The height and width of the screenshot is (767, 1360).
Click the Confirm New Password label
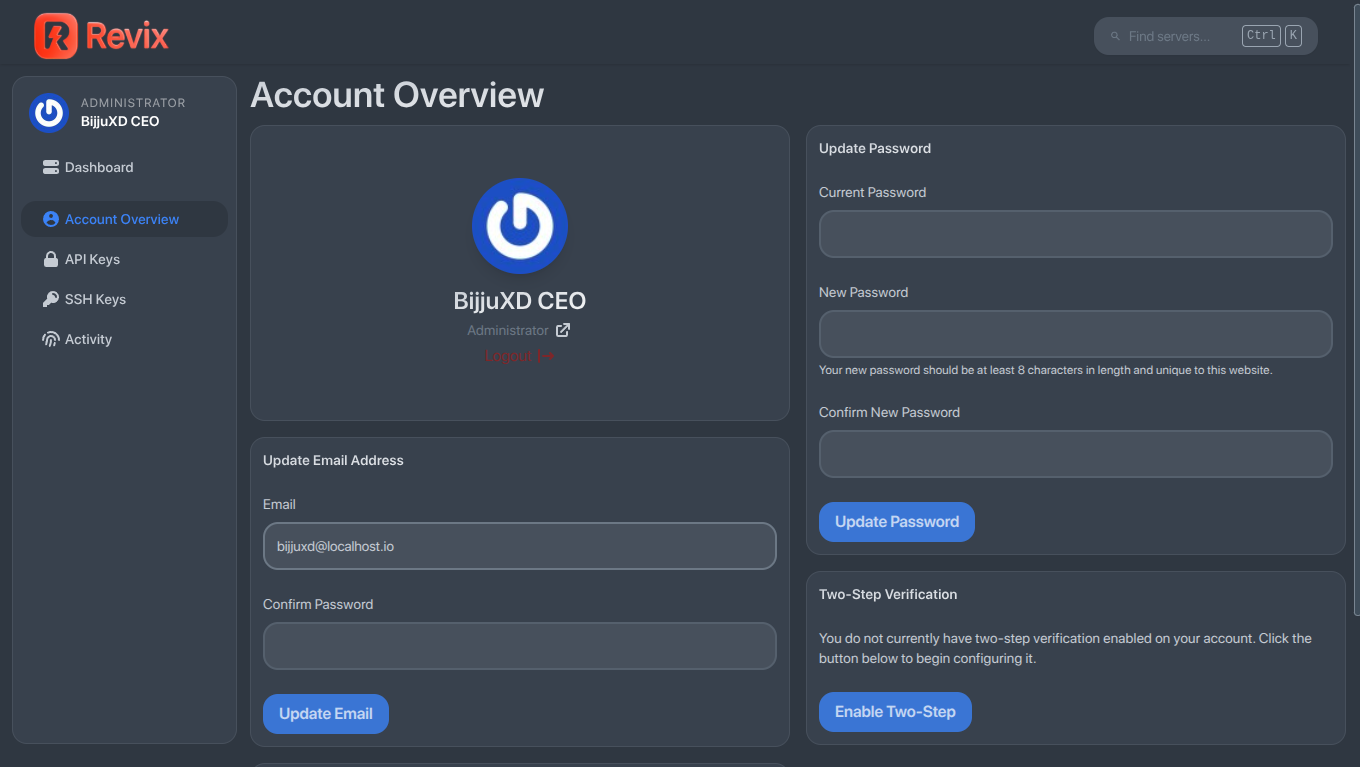(890, 412)
